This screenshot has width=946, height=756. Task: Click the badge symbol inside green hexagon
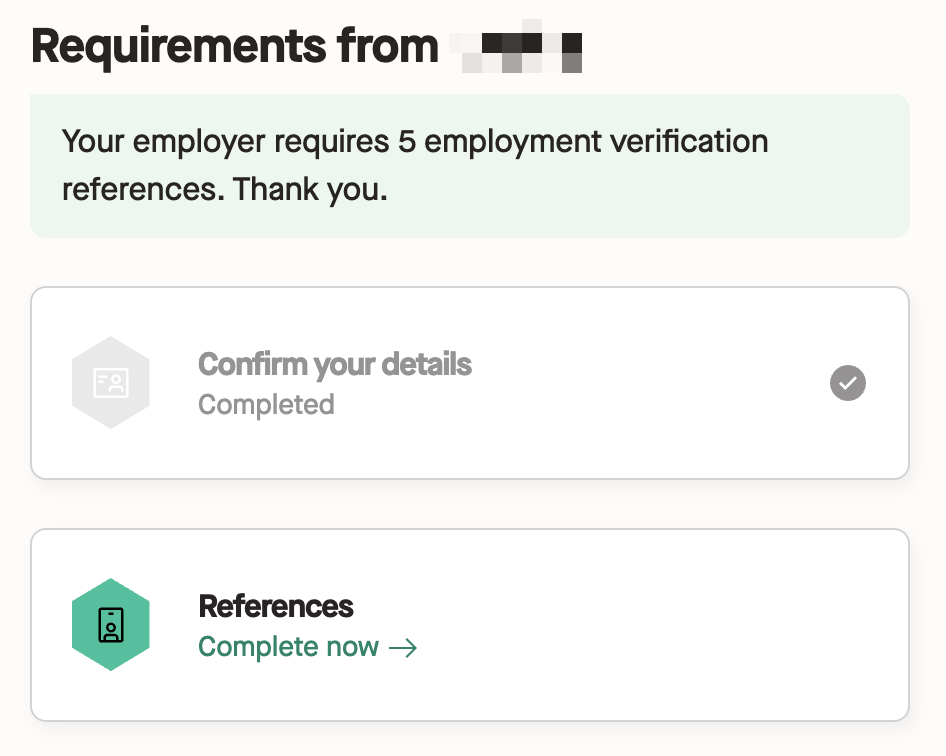click(x=110, y=624)
